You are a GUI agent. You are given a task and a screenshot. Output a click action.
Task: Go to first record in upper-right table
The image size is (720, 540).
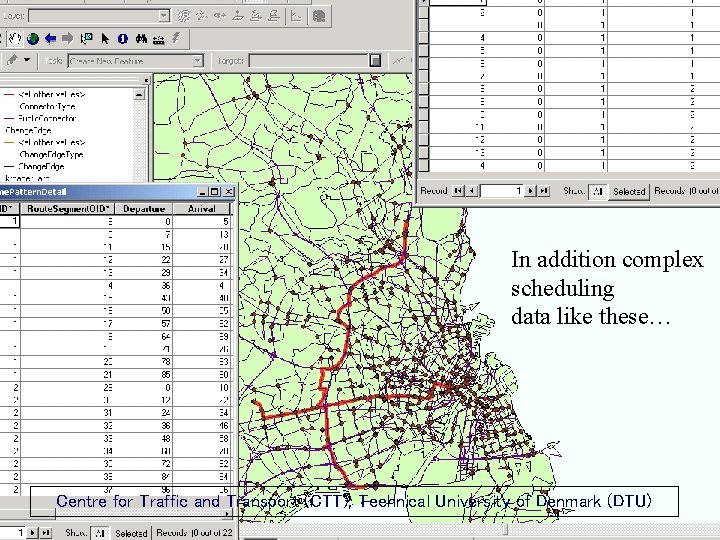(458, 191)
